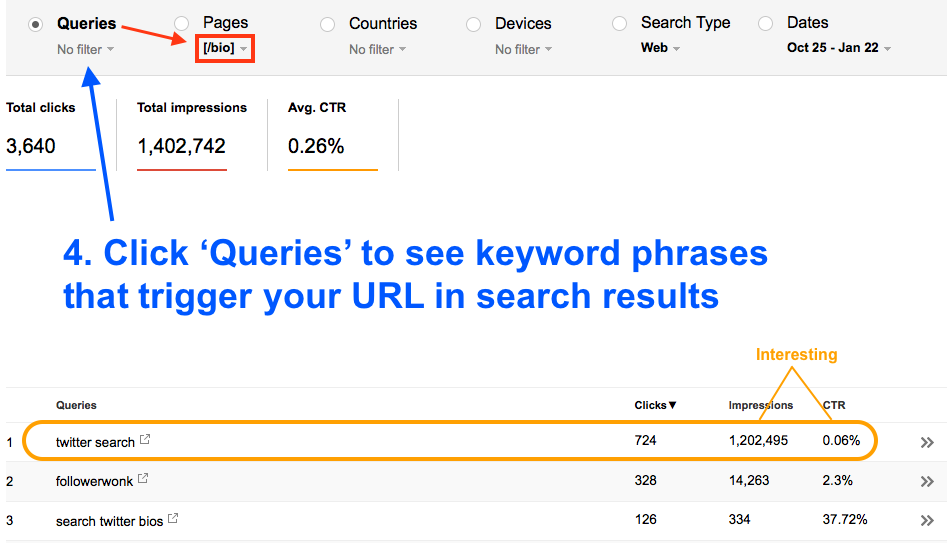Screen dimensions: 950x543
Task: Open external link icon beside 'twitter search'
Action: pyautogui.click(x=145, y=440)
